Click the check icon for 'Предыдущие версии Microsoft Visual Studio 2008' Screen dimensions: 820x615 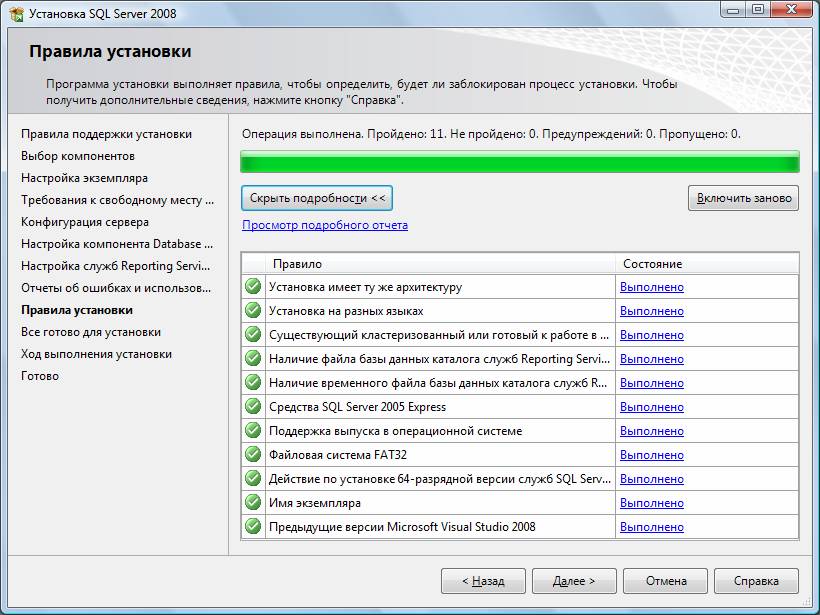click(x=253, y=527)
